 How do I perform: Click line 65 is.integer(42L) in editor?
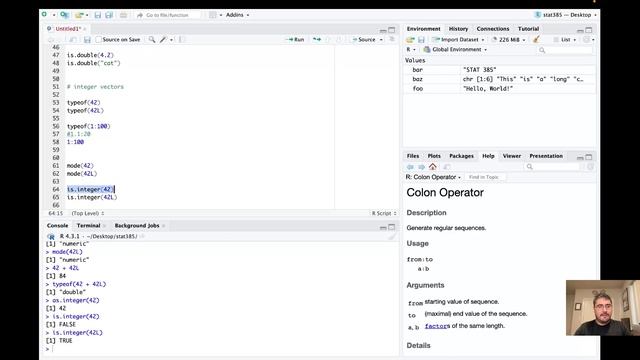(92, 197)
